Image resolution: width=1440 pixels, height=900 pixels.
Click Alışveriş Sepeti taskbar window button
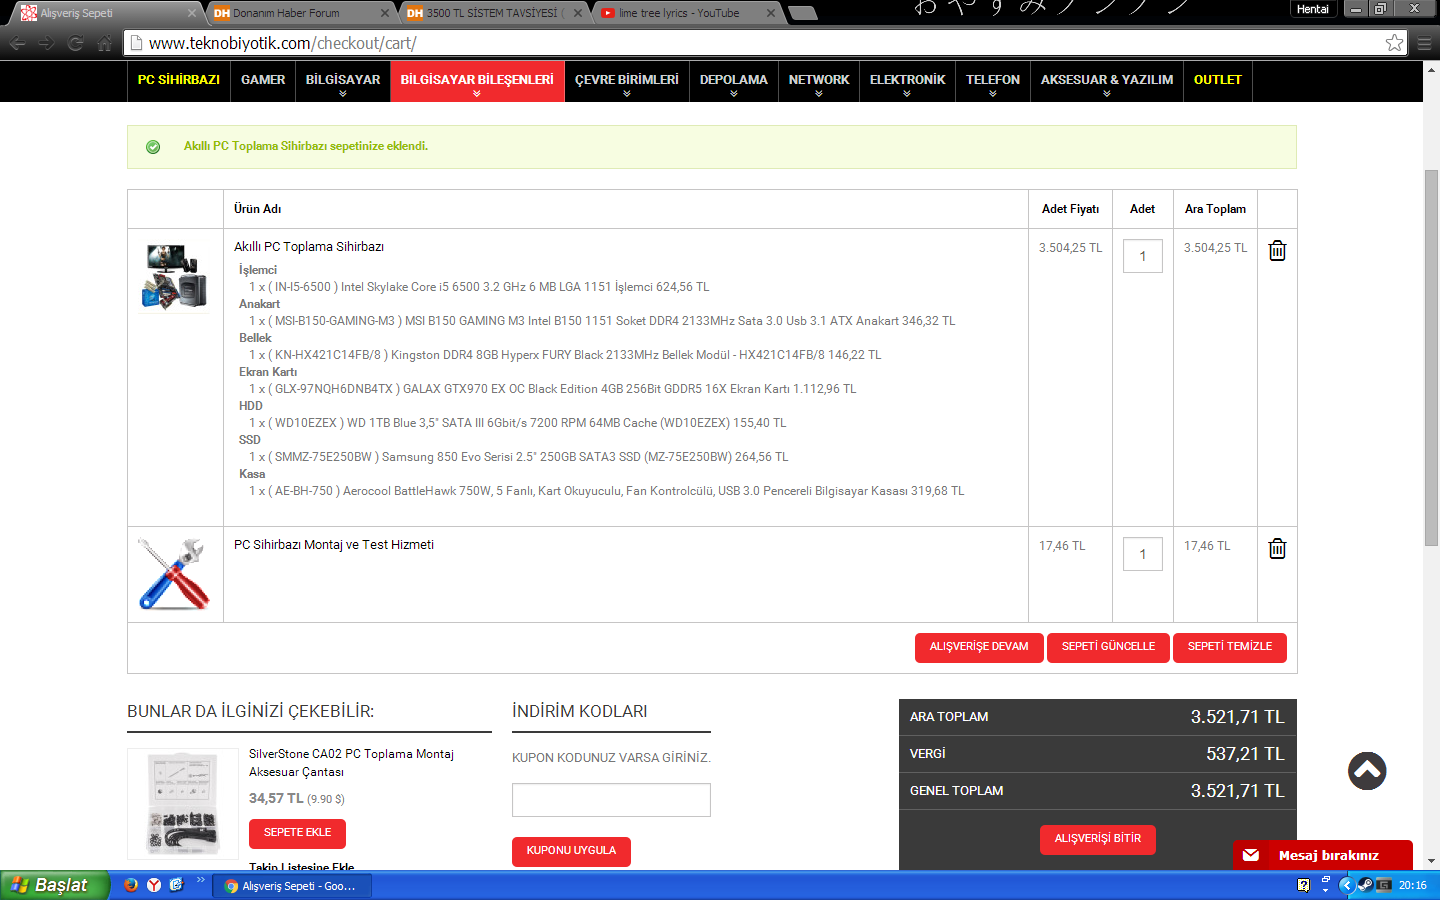291,886
